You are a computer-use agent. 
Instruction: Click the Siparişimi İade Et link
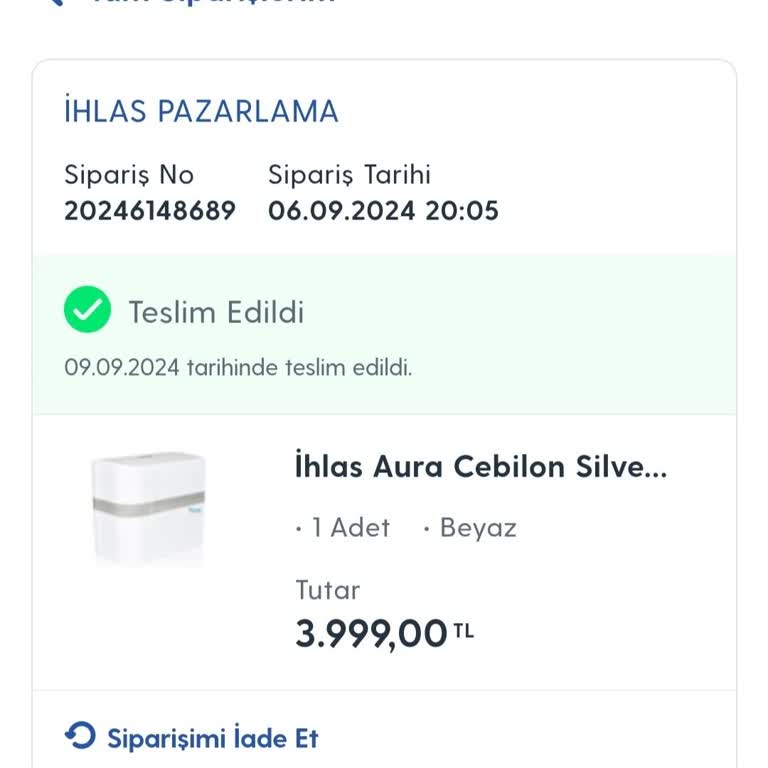tap(212, 738)
